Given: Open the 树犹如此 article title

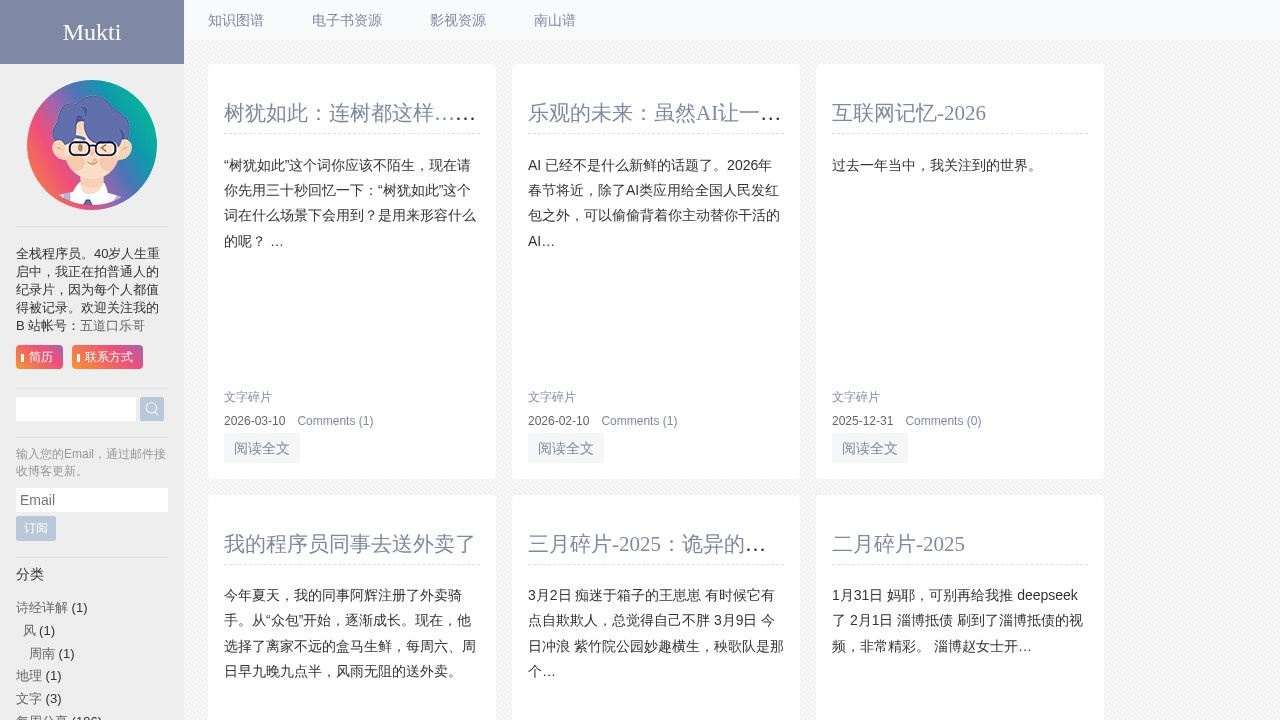Looking at the screenshot, I should (x=351, y=113).
